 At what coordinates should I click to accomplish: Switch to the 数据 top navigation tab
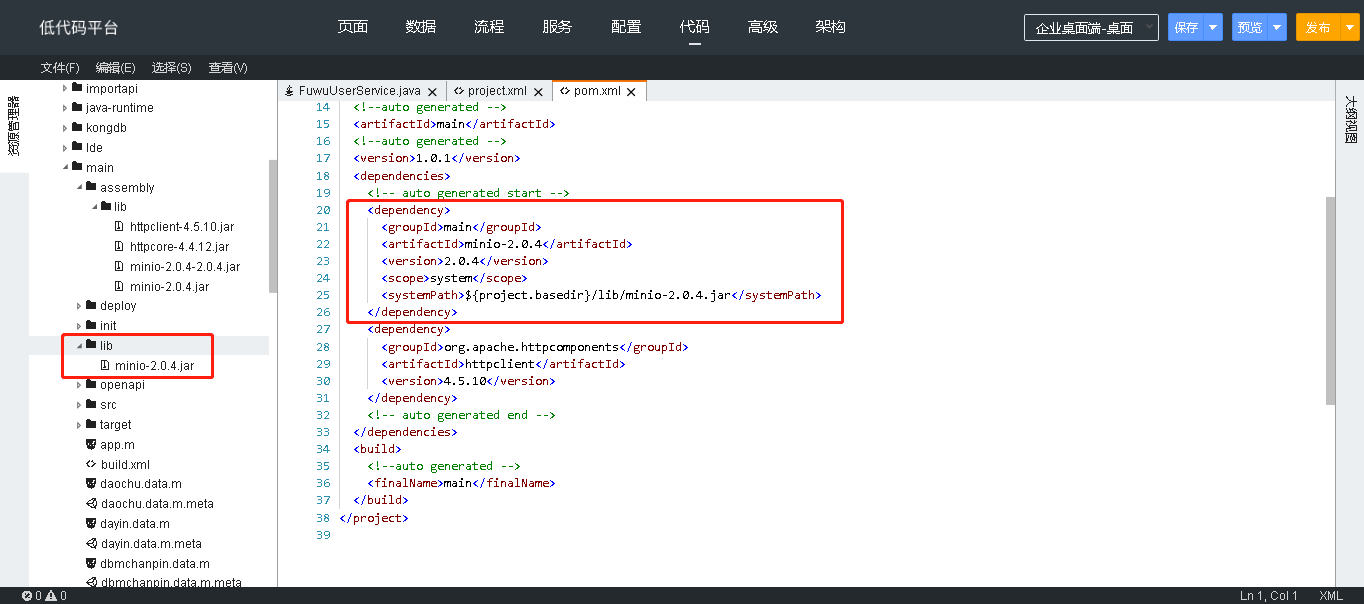[421, 27]
